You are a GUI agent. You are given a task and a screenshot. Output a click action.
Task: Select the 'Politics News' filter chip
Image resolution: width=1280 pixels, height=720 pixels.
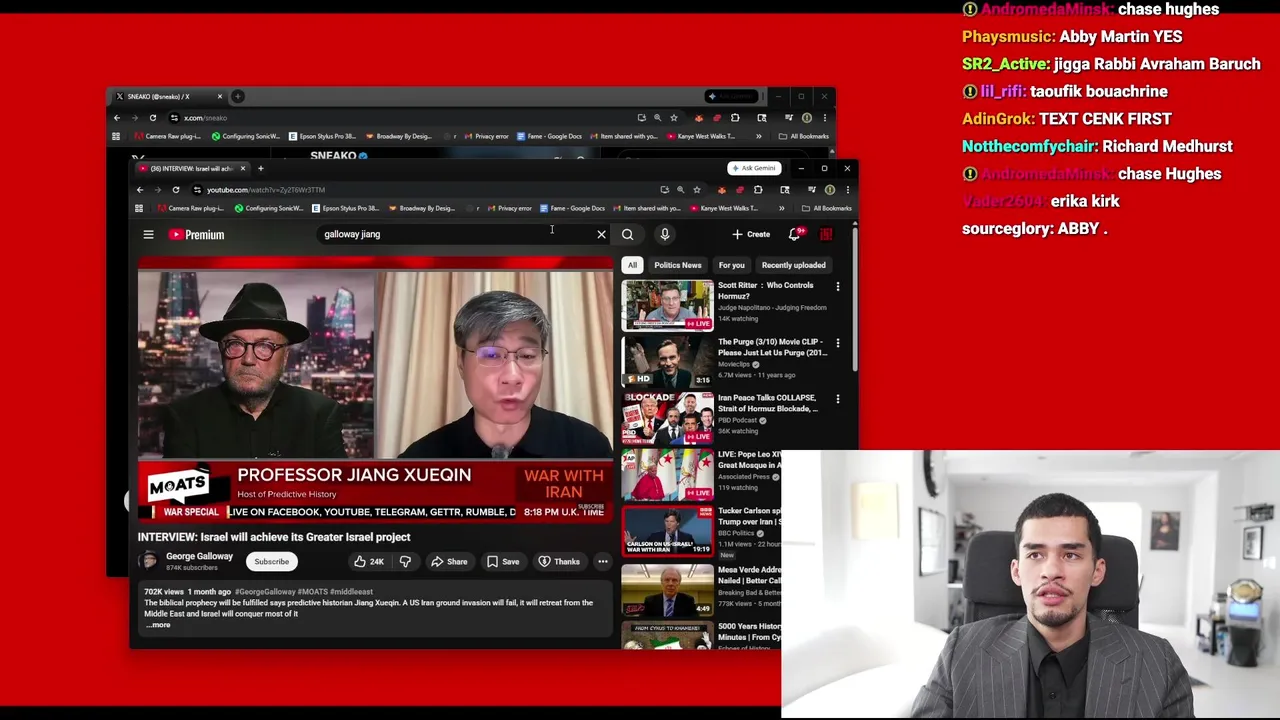click(677, 265)
